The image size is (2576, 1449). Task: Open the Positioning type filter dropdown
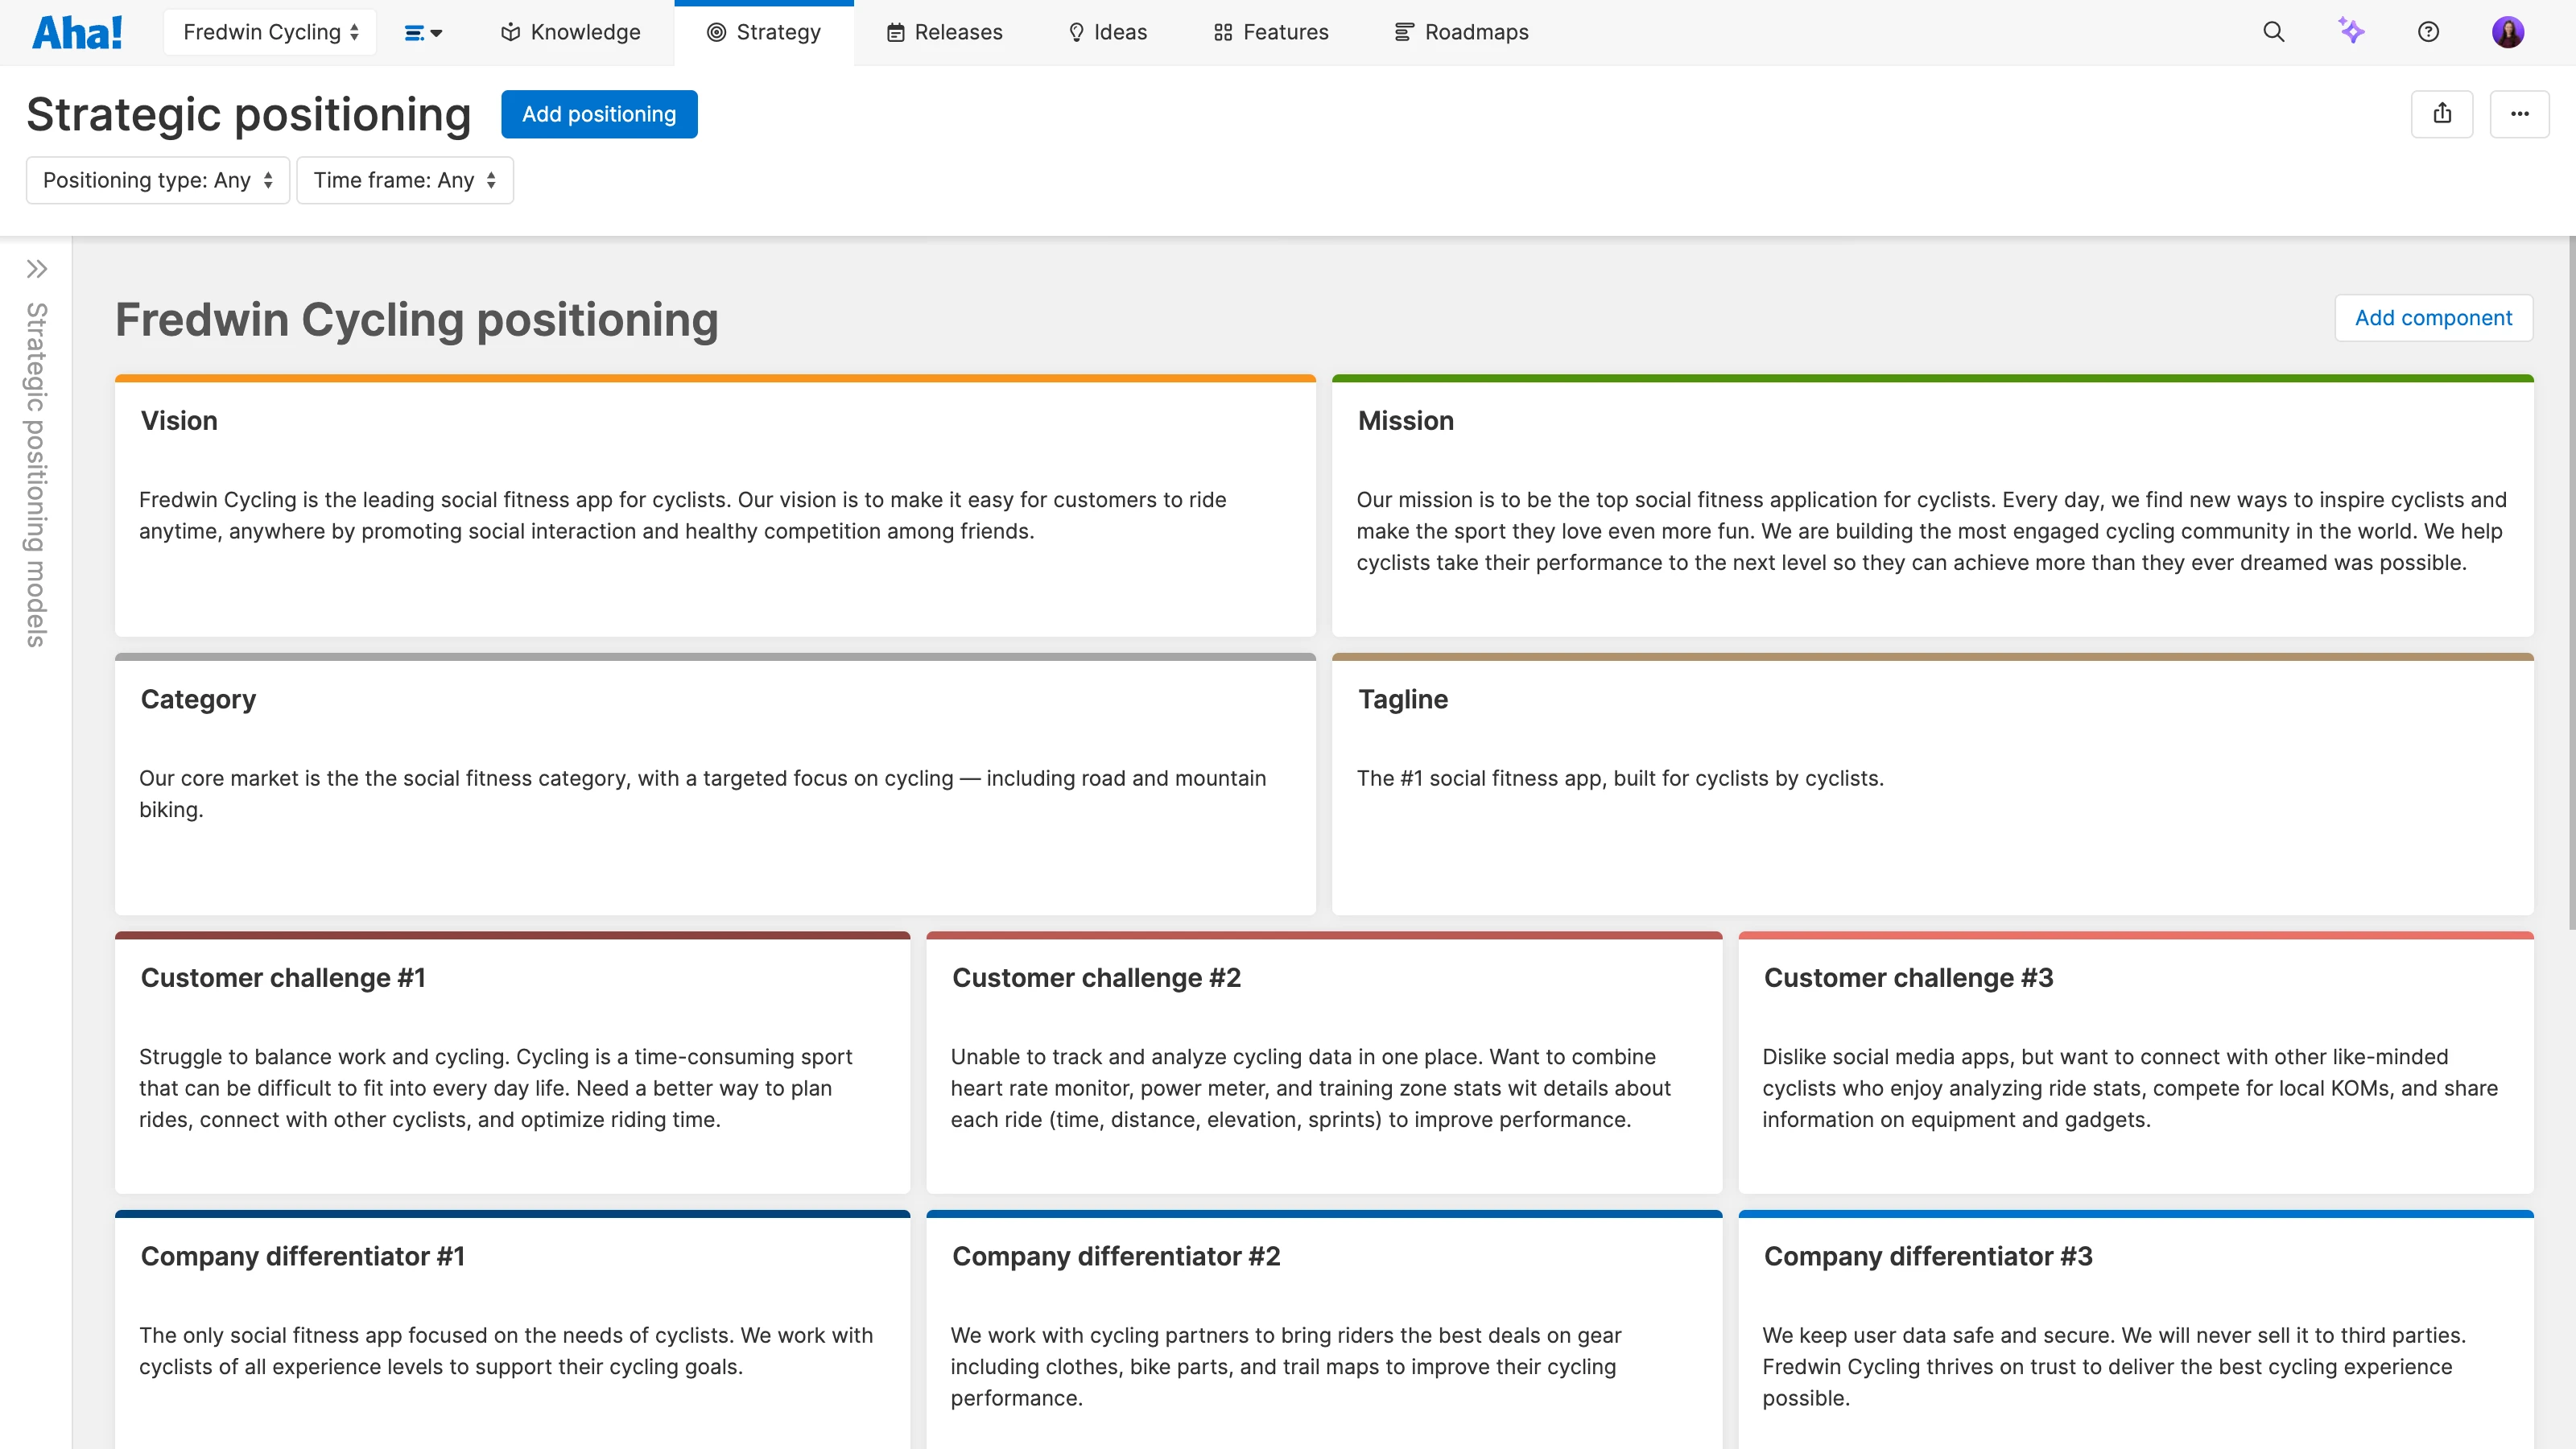coord(158,180)
